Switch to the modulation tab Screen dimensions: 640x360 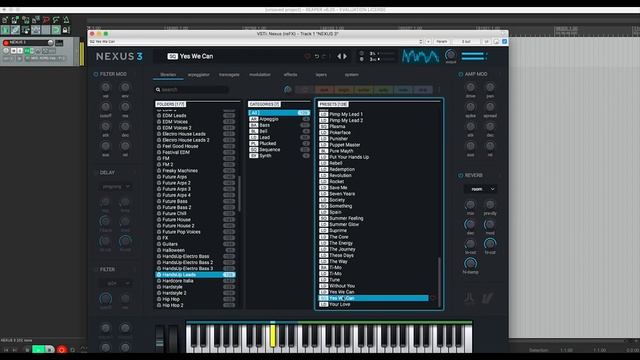click(260, 75)
